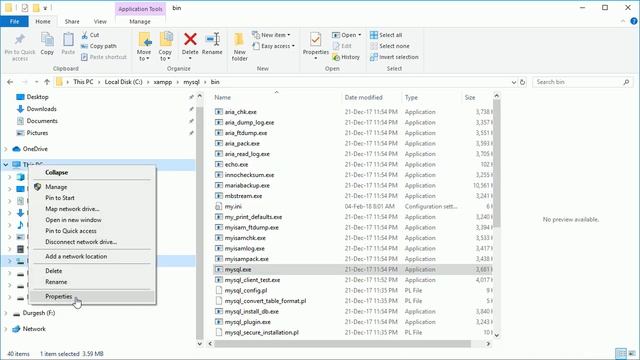Open Easy access dropdown
640x360 pixels.
(273, 46)
